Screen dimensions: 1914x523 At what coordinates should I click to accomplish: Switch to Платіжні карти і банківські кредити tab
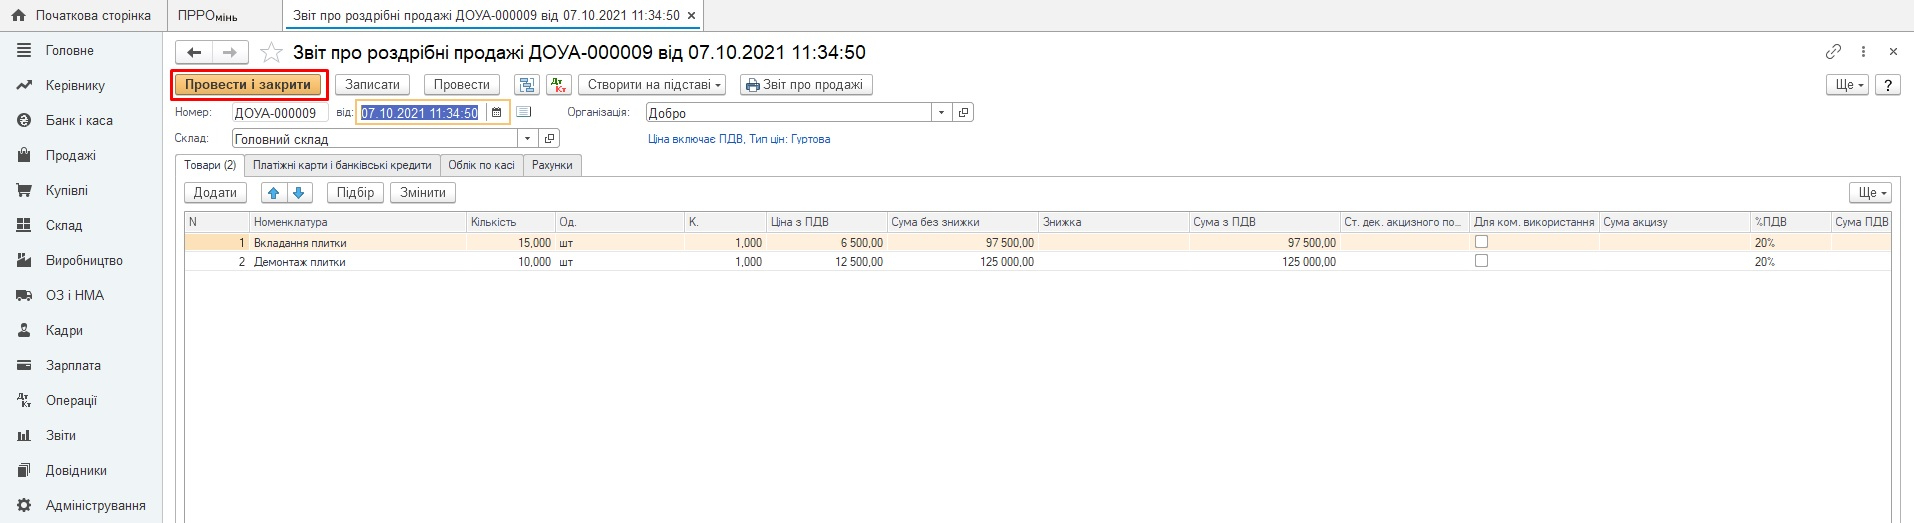tap(342, 165)
